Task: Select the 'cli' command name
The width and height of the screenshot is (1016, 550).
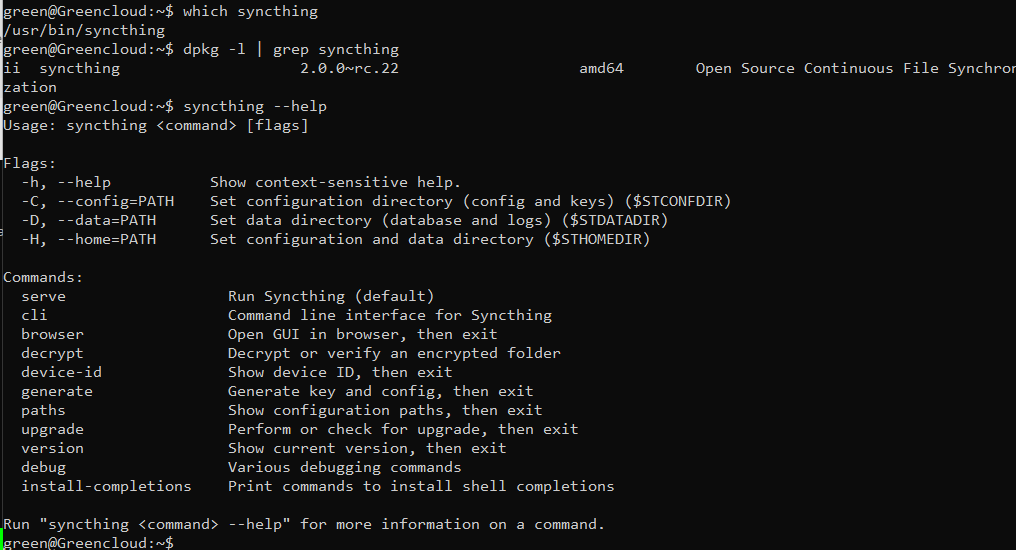Action: coord(34,315)
